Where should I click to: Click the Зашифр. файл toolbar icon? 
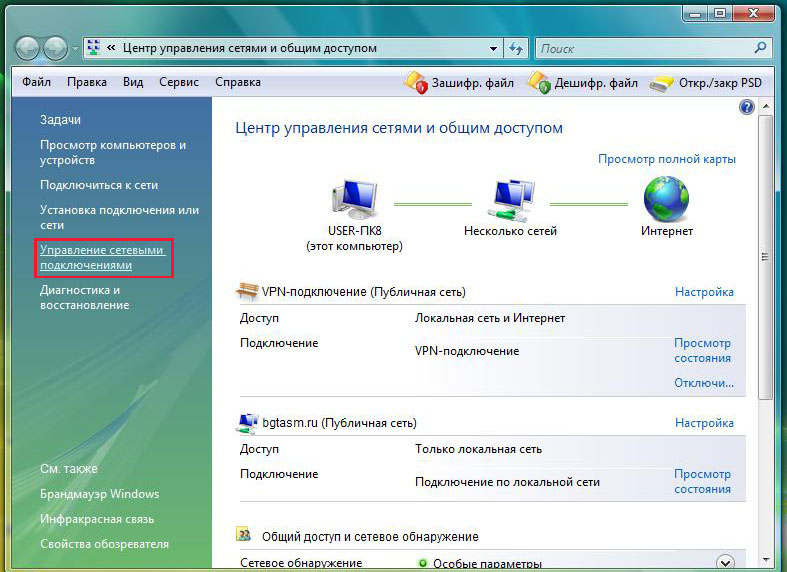click(416, 82)
